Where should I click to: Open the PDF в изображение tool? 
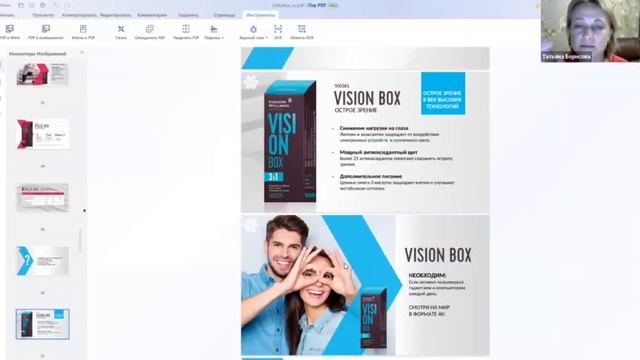coord(46,32)
